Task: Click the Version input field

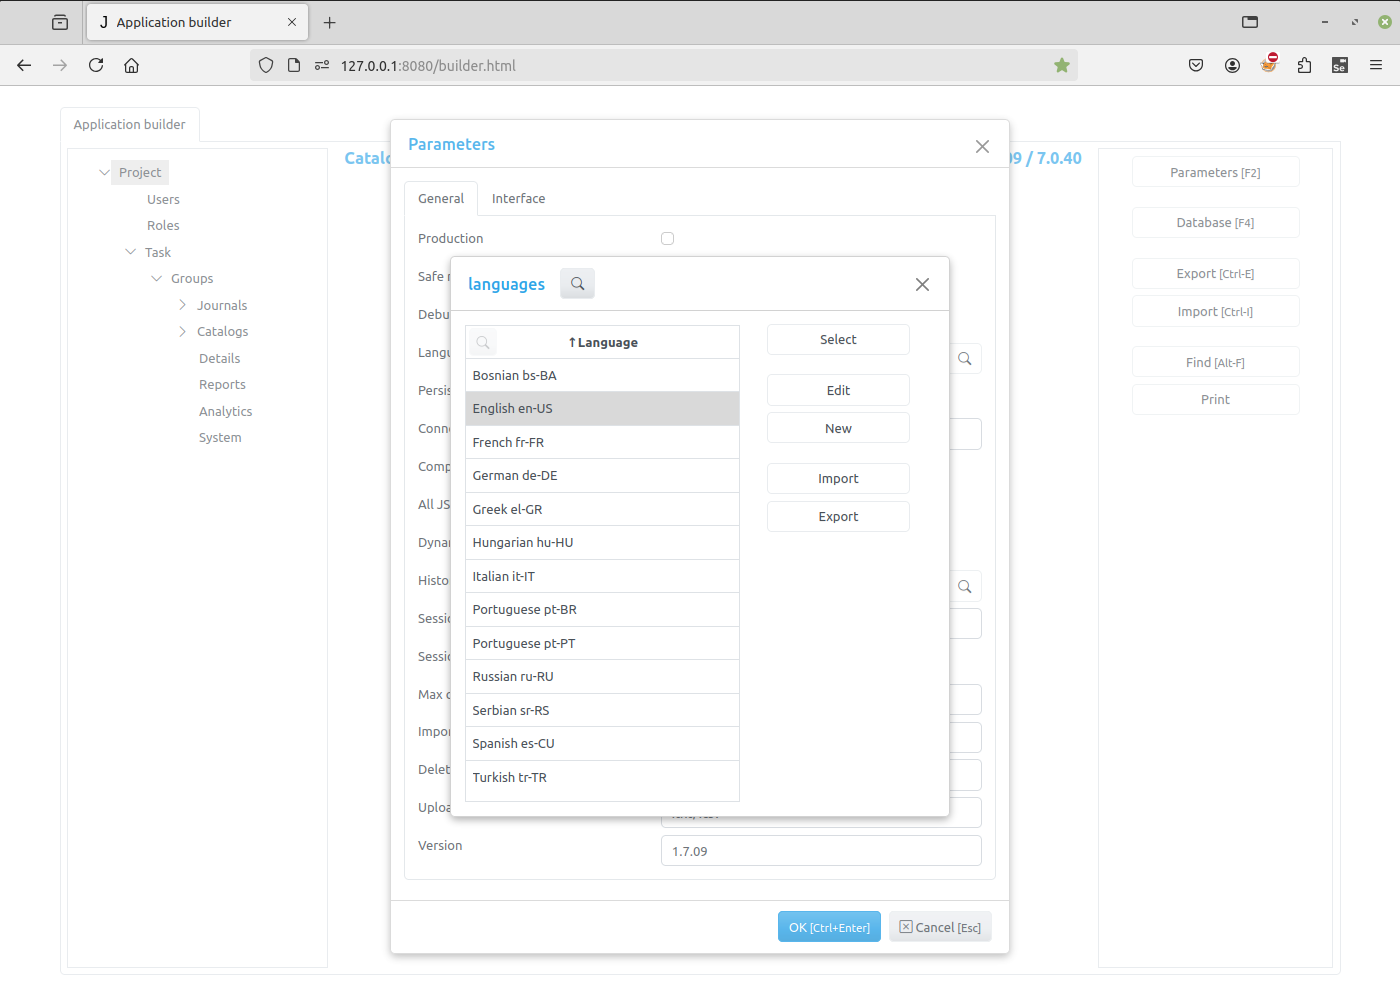Action: (820, 851)
